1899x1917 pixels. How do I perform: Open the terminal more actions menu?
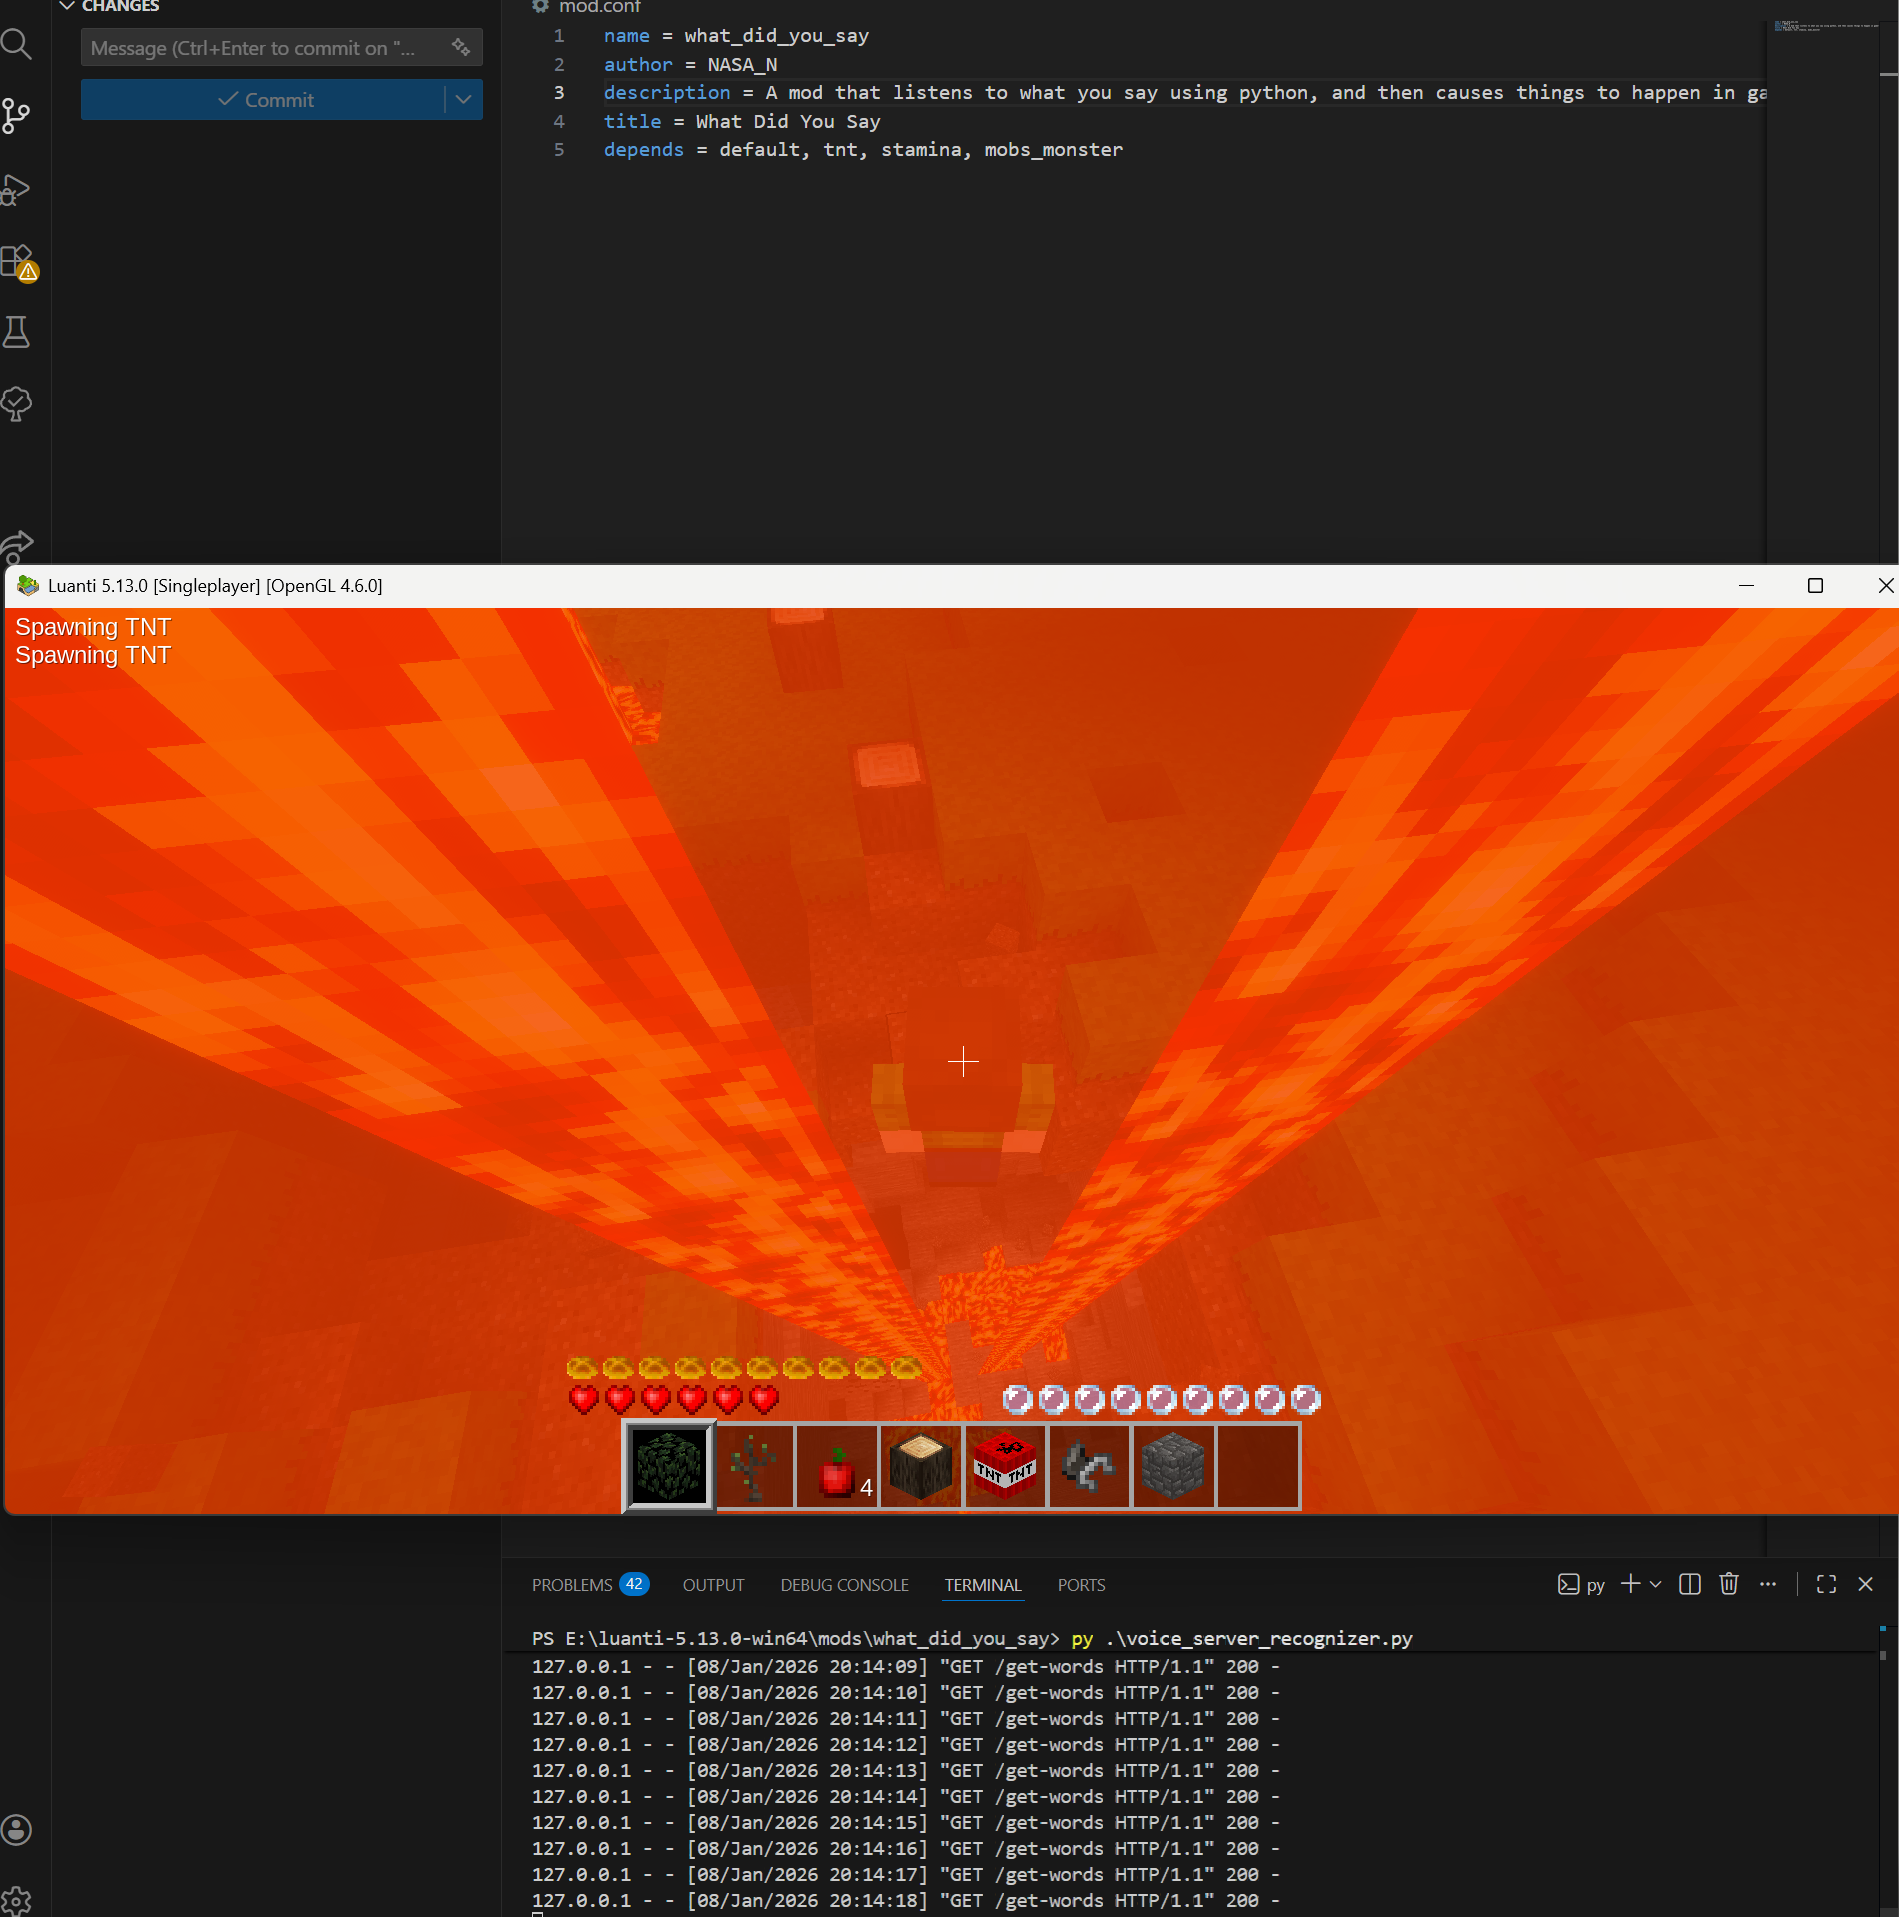(x=1768, y=1584)
